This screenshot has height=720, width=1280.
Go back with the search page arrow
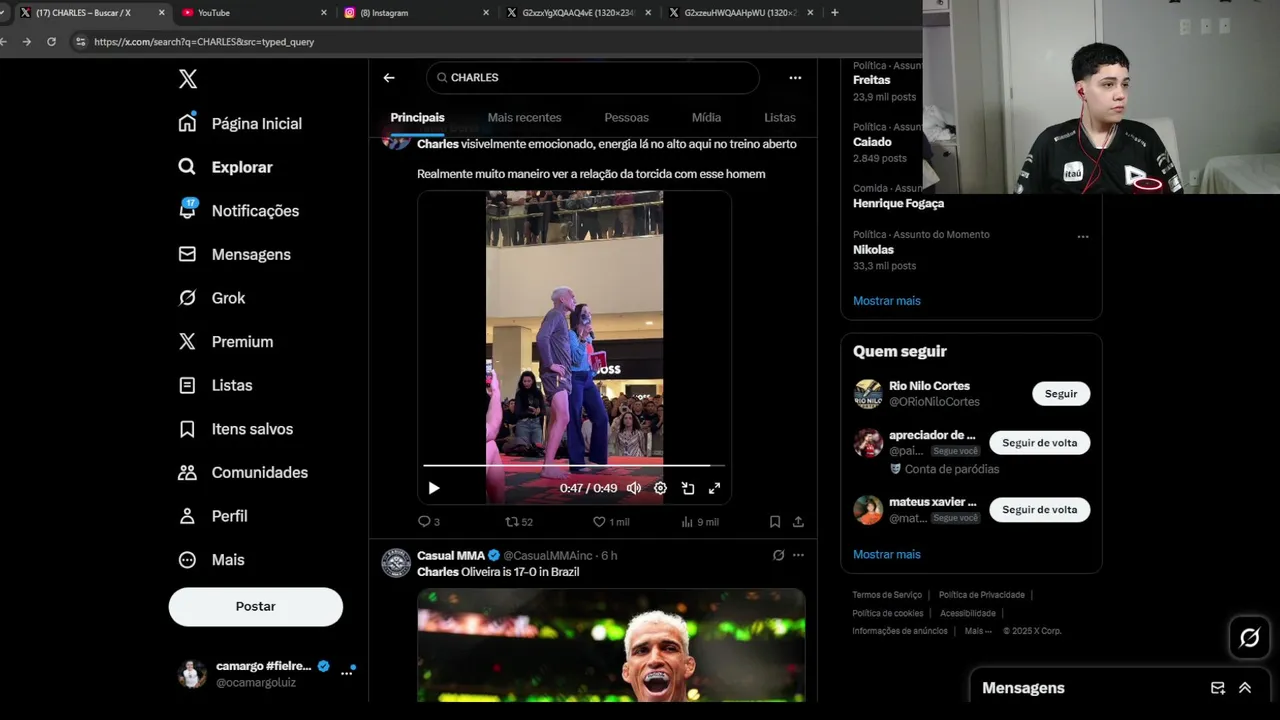(389, 77)
